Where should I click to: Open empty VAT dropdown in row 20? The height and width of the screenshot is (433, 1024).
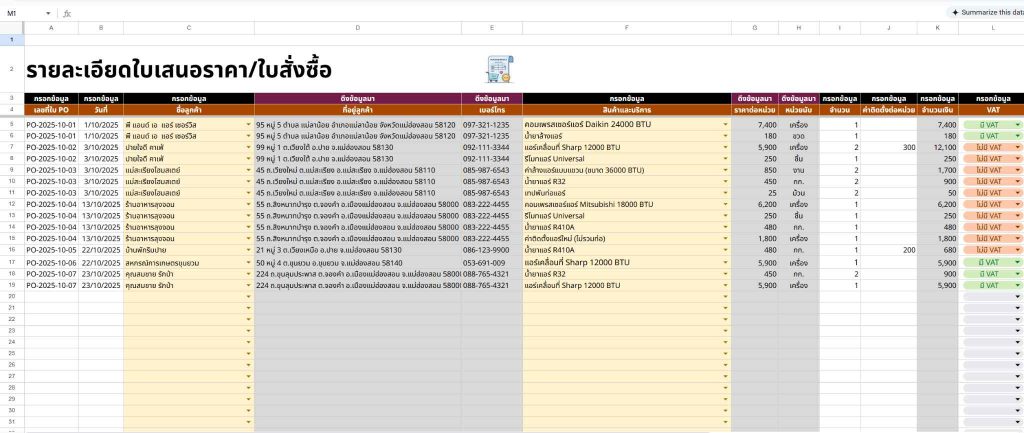[1017, 298]
